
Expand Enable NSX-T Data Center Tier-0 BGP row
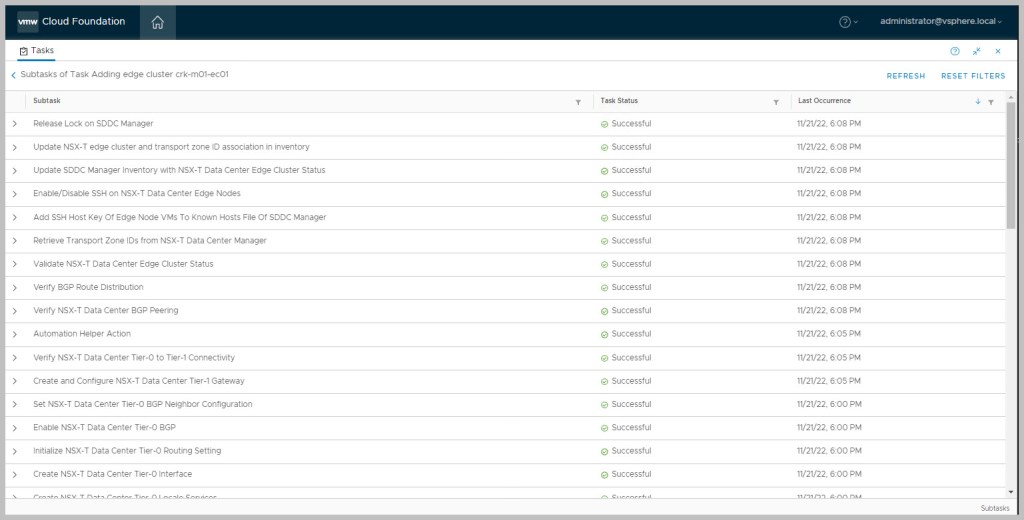14,428
